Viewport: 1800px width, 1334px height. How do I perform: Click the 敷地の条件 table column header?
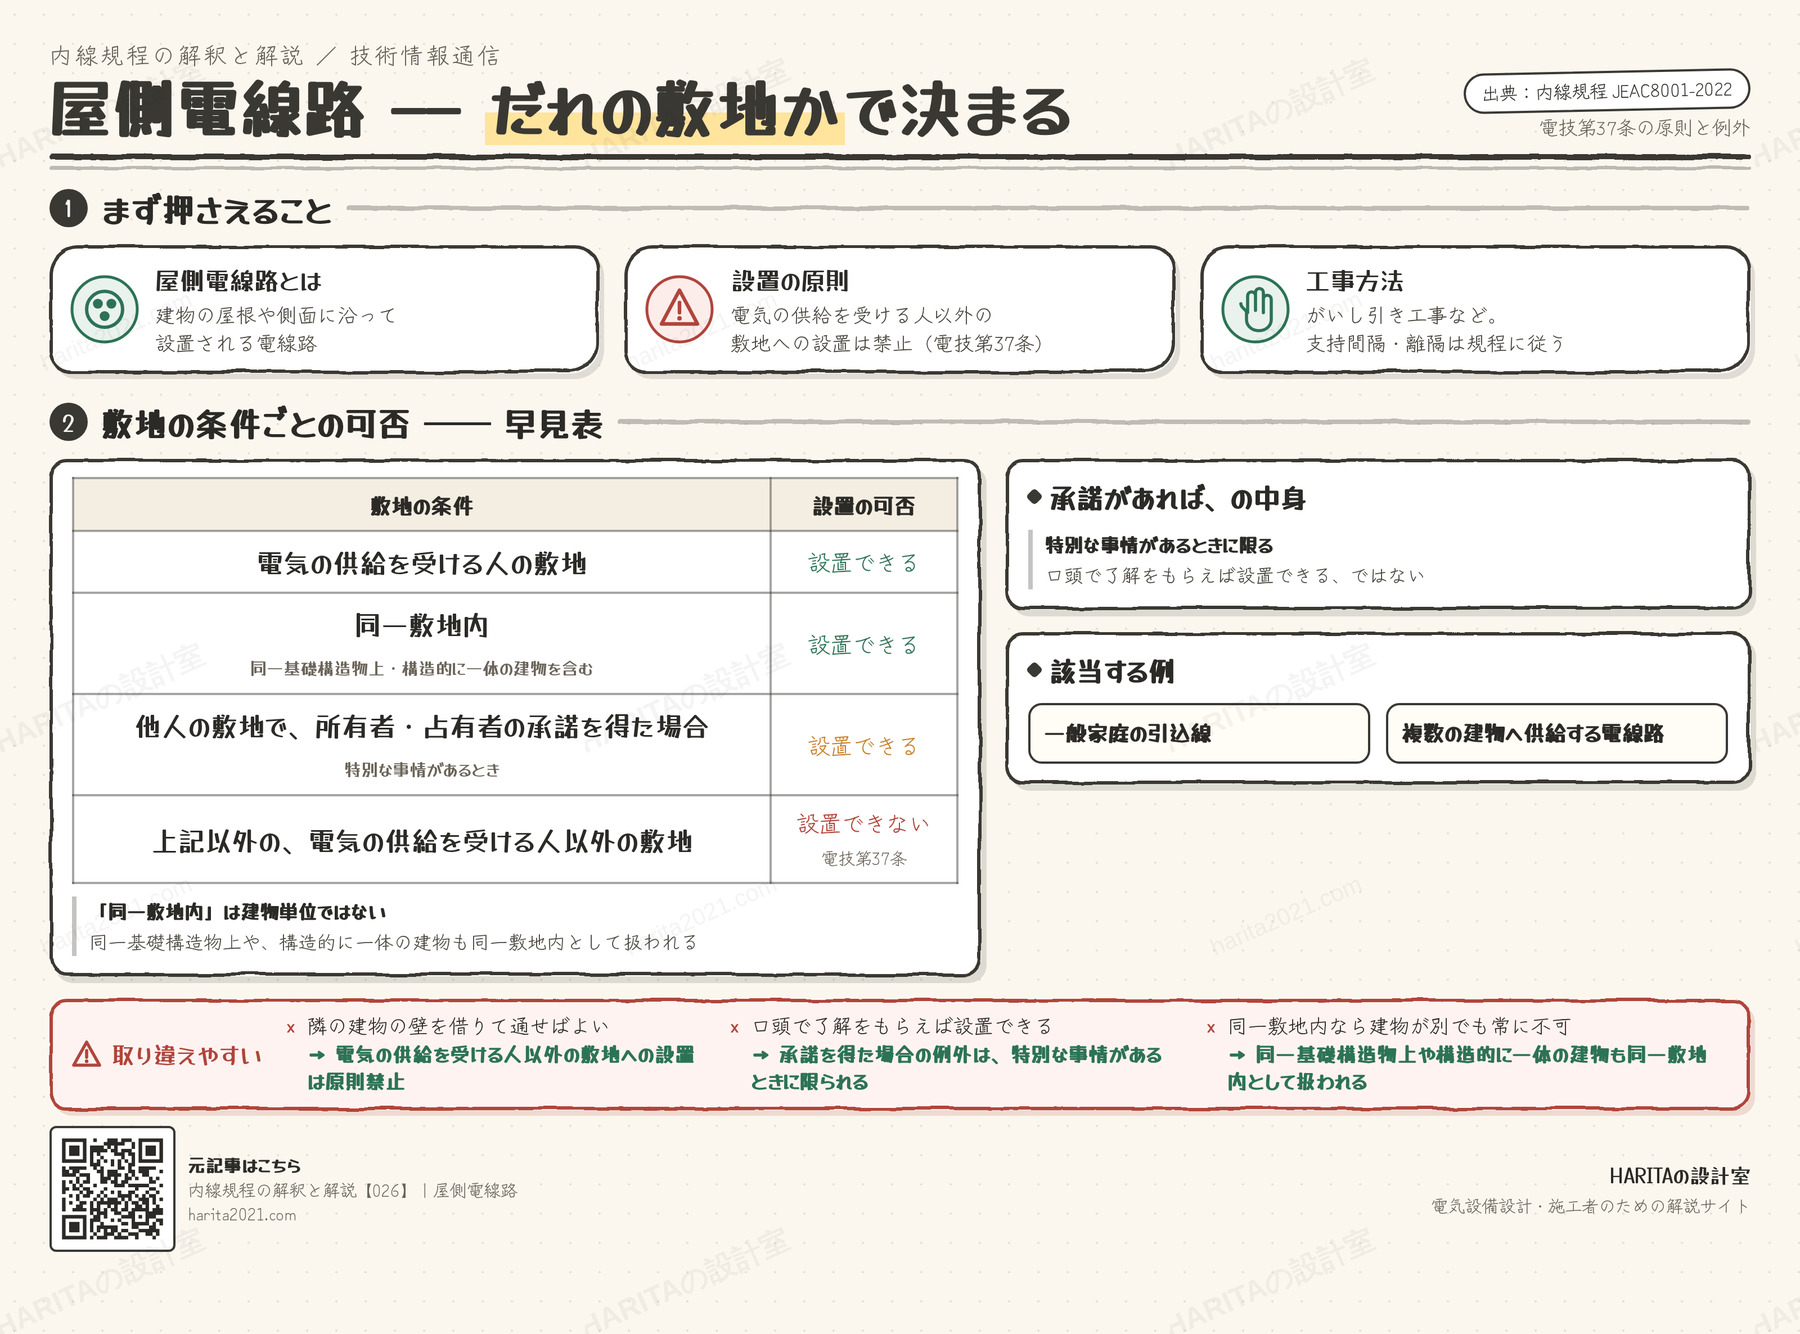point(422,505)
